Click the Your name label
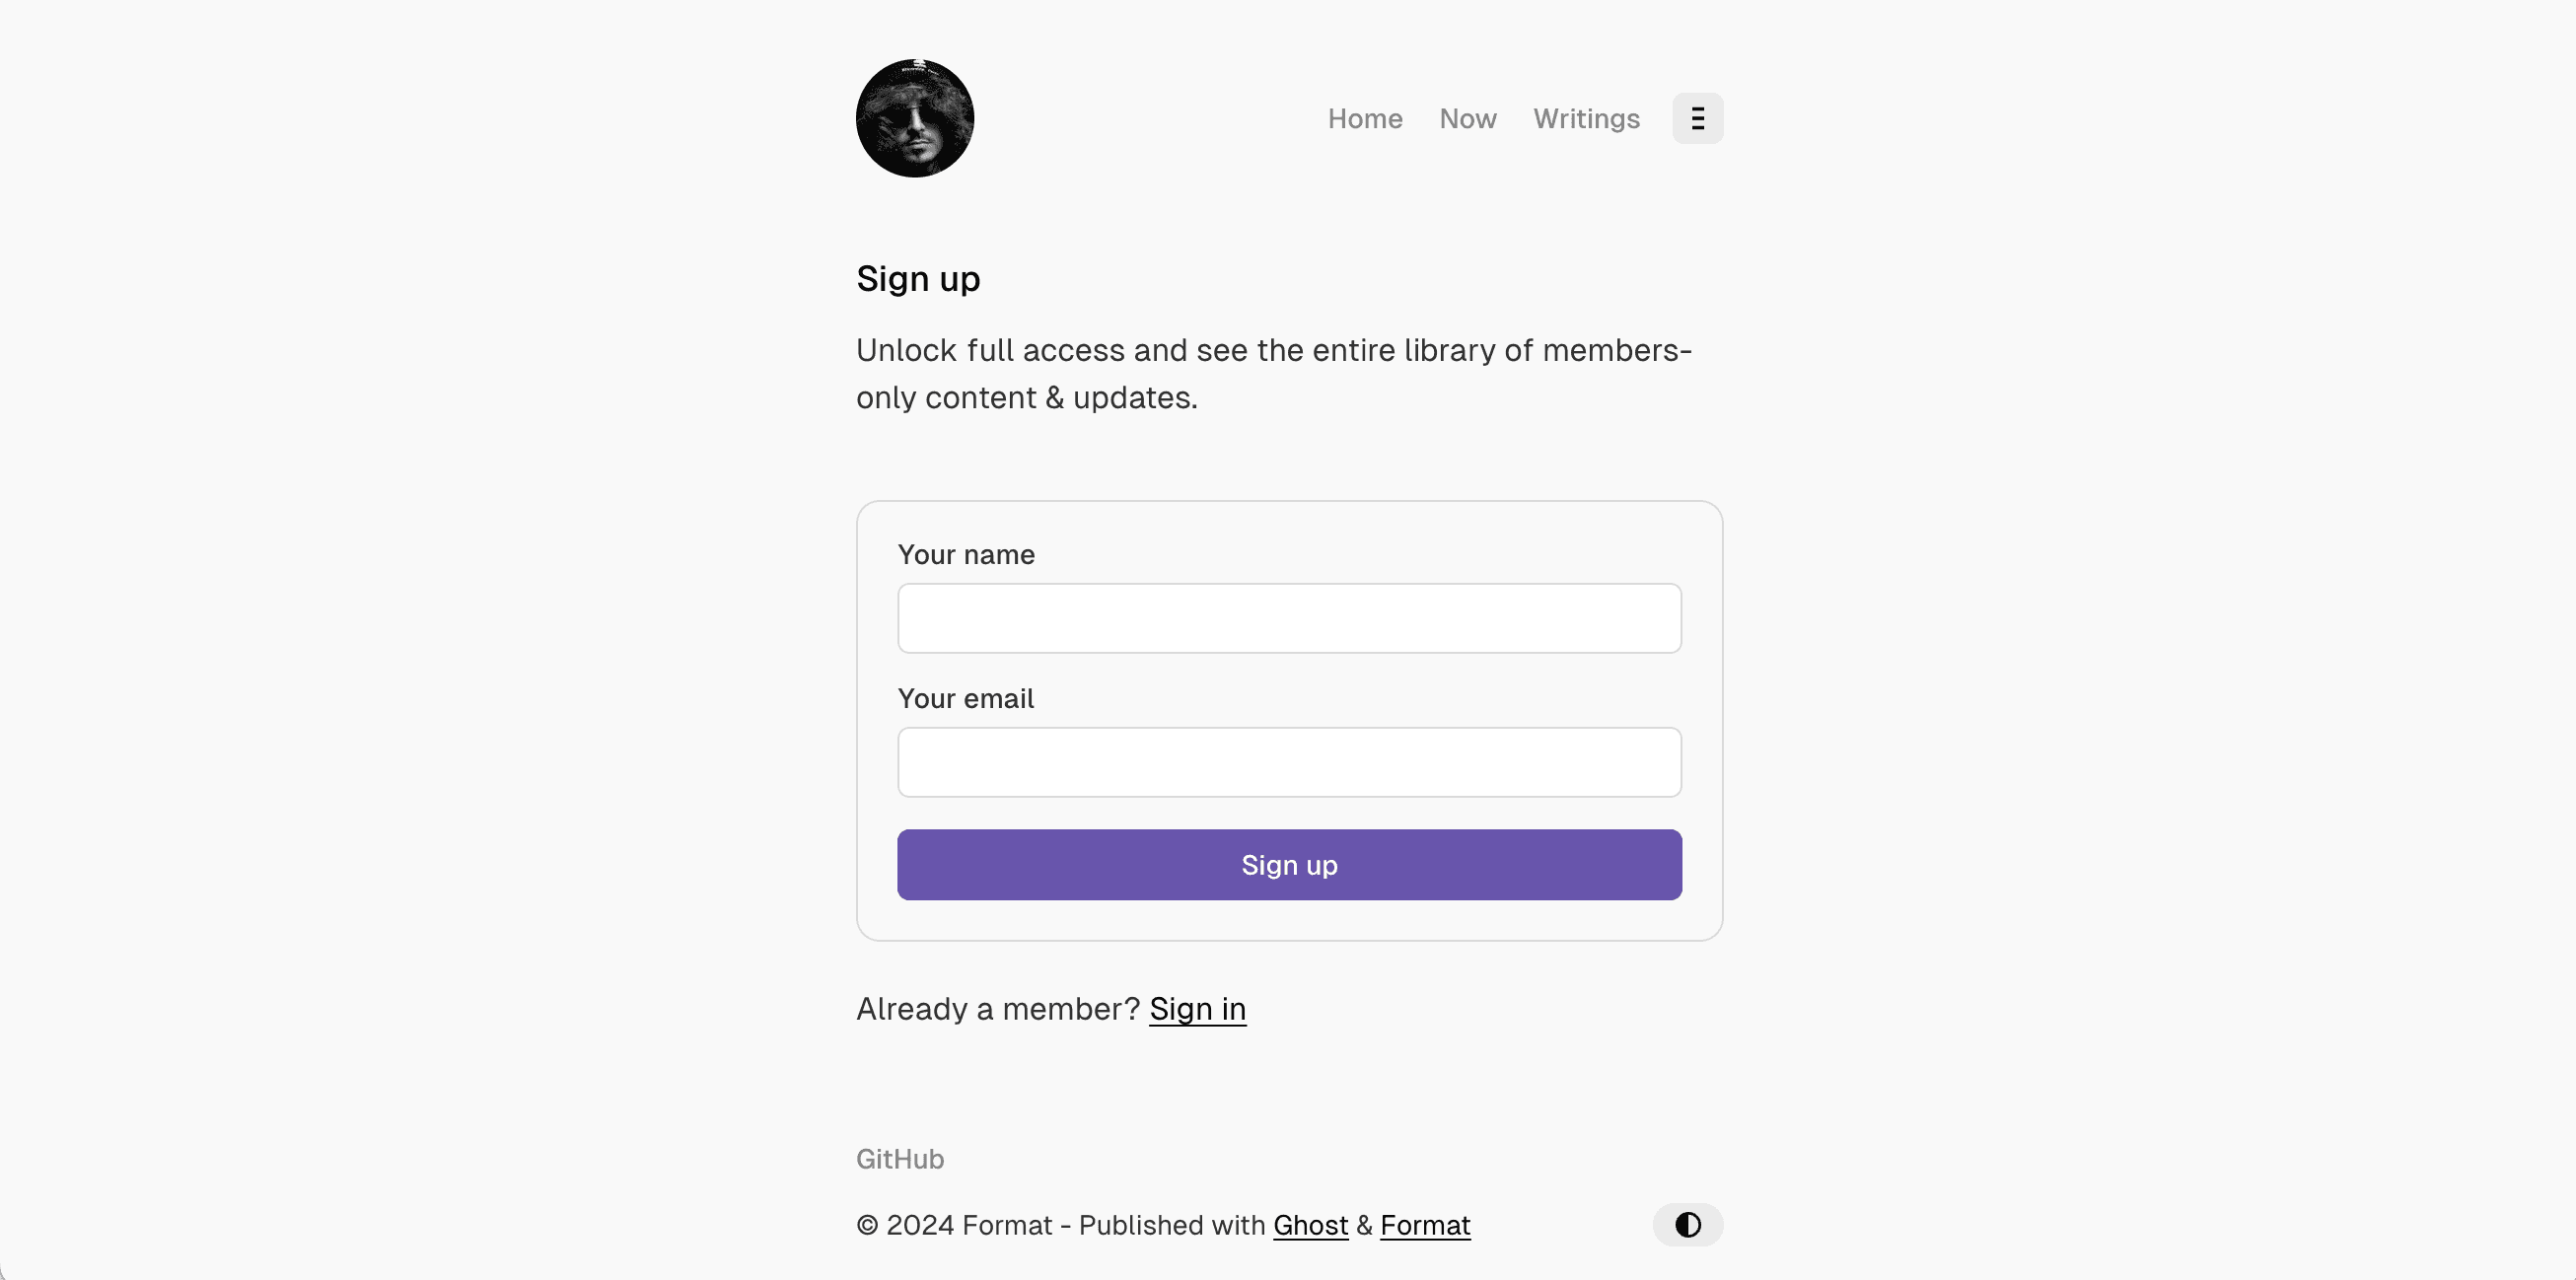The image size is (2576, 1280). 966,555
